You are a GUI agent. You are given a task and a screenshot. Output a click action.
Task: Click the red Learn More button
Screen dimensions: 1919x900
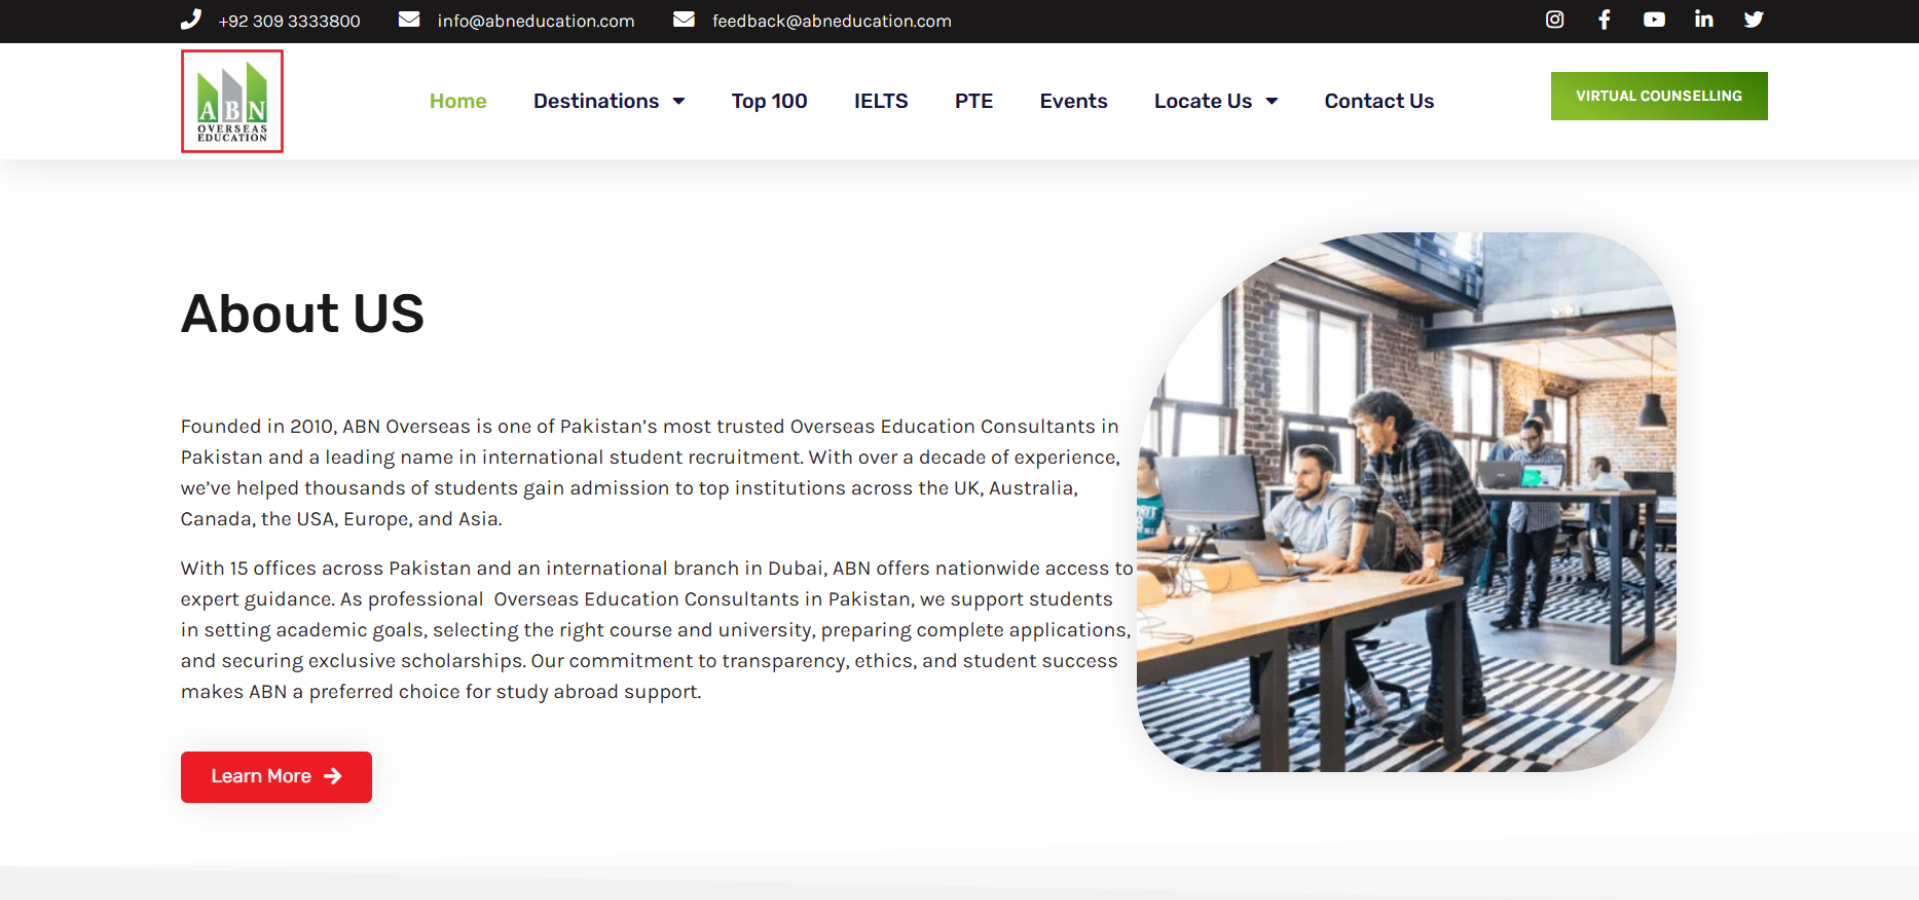click(276, 777)
